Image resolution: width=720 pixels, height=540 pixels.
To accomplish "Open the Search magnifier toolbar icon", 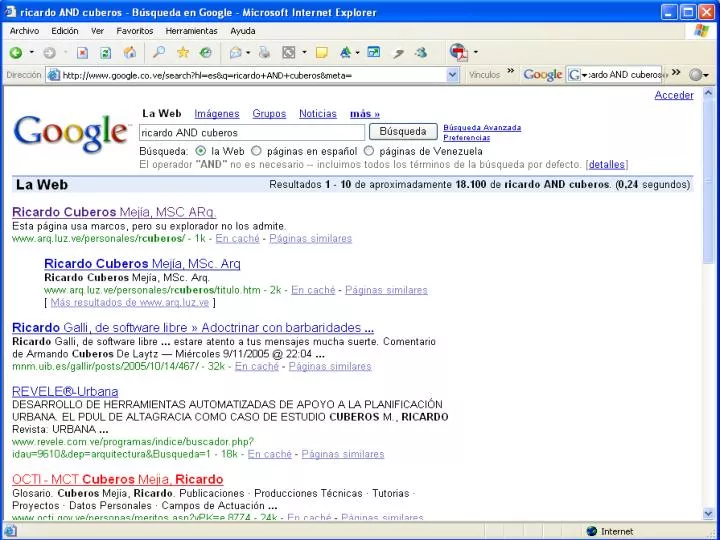I will click(159, 52).
